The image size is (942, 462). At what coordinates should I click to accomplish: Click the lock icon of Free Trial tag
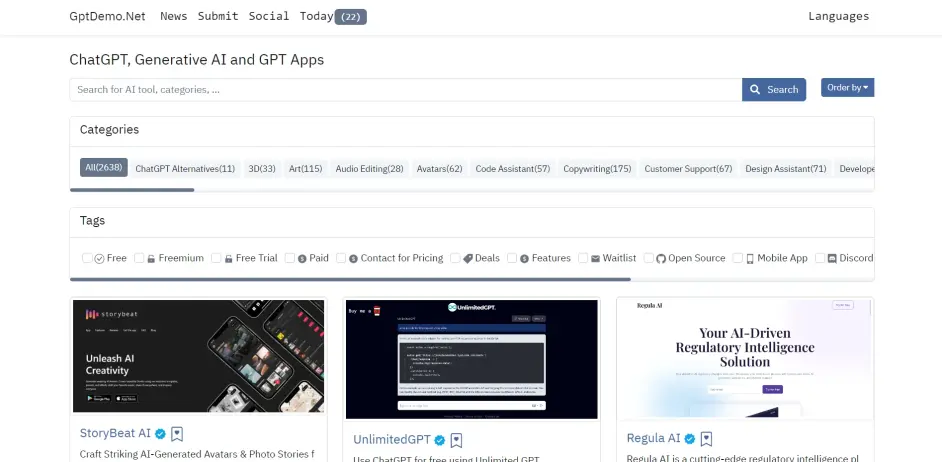(x=228, y=258)
